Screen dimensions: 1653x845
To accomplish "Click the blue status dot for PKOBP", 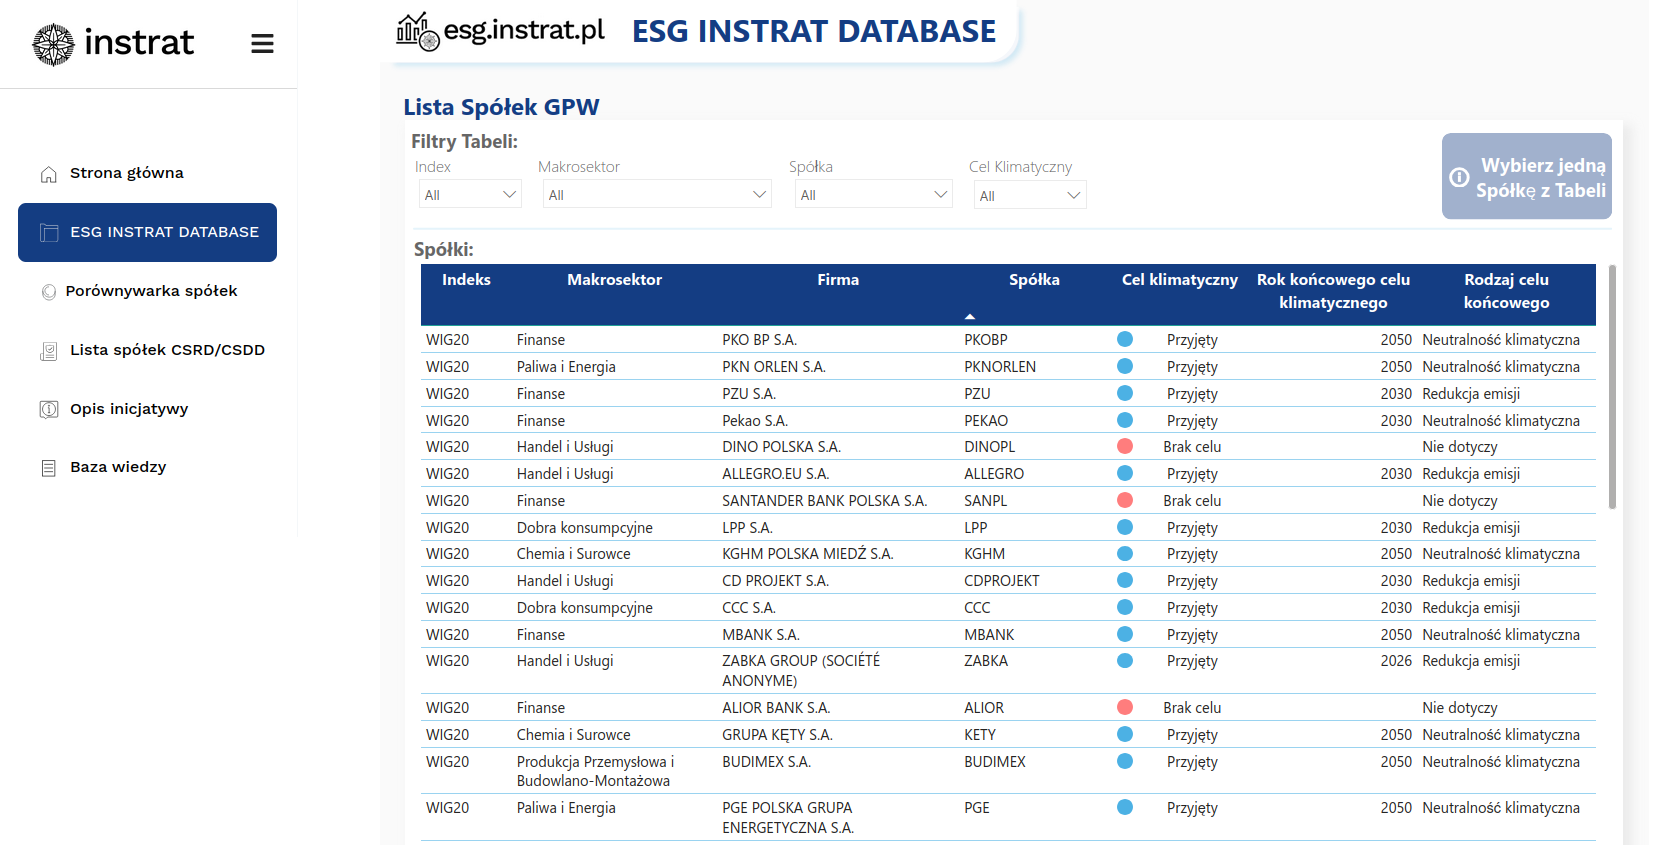I will click(1125, 339).
